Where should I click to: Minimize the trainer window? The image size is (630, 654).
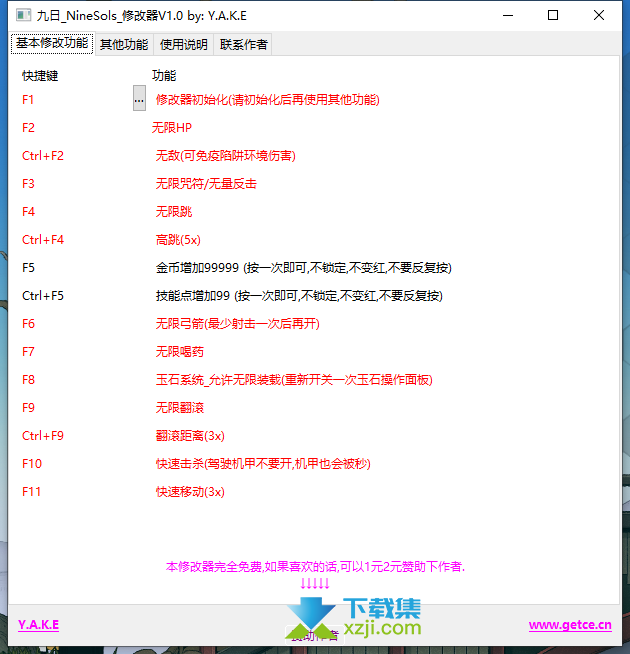tap(508, 15)
